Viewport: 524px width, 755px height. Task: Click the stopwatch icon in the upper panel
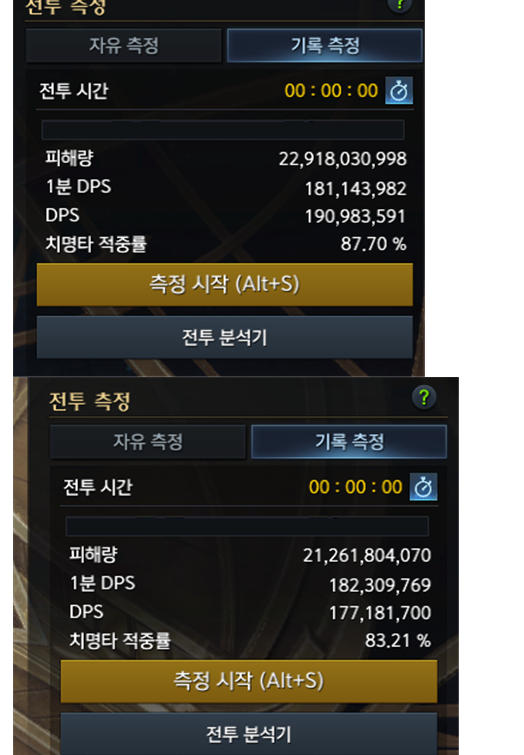coord(399,91)
